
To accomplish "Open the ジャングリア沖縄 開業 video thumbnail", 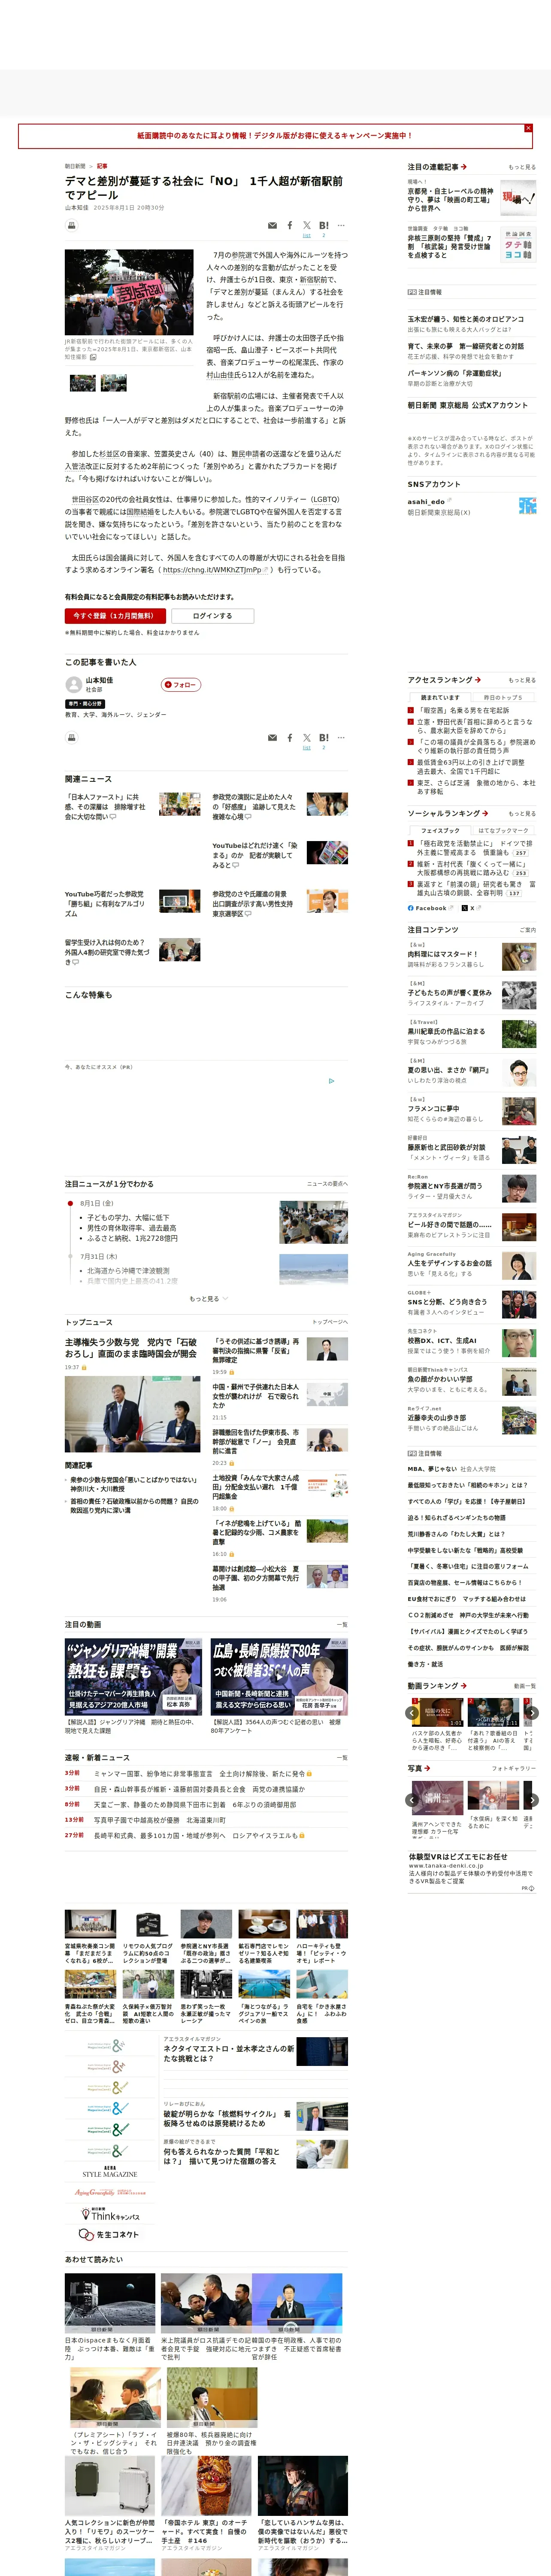I will pyautogui.click(x=134, y=1676).
